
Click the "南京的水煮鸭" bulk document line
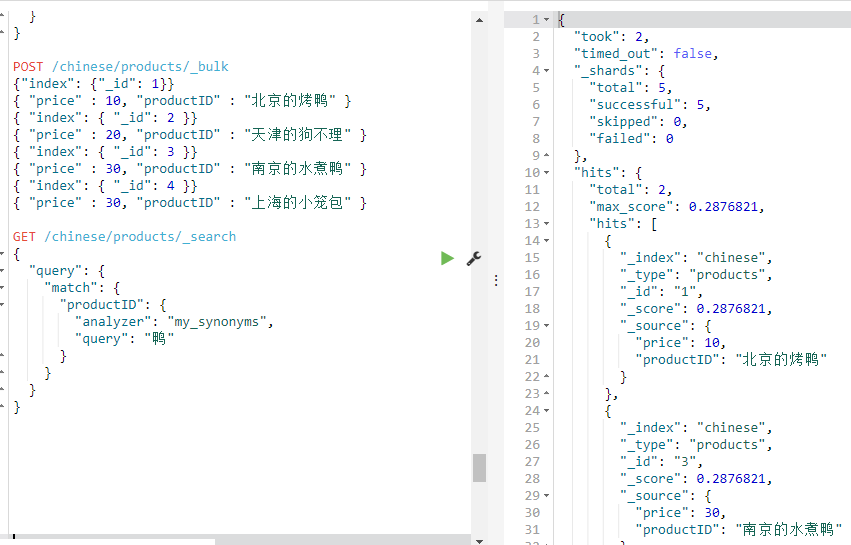pos(190,169)
